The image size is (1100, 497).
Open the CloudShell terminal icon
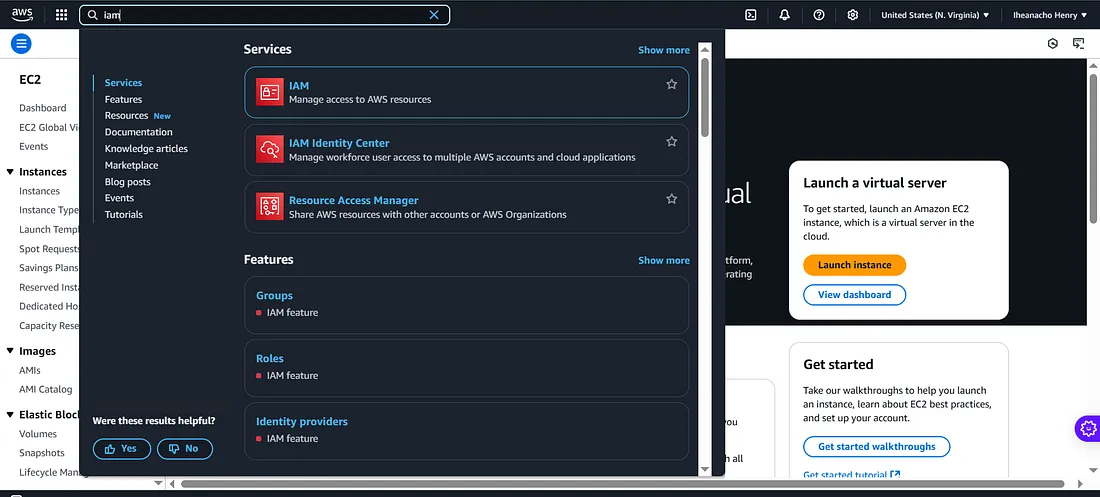pos(751,15)
